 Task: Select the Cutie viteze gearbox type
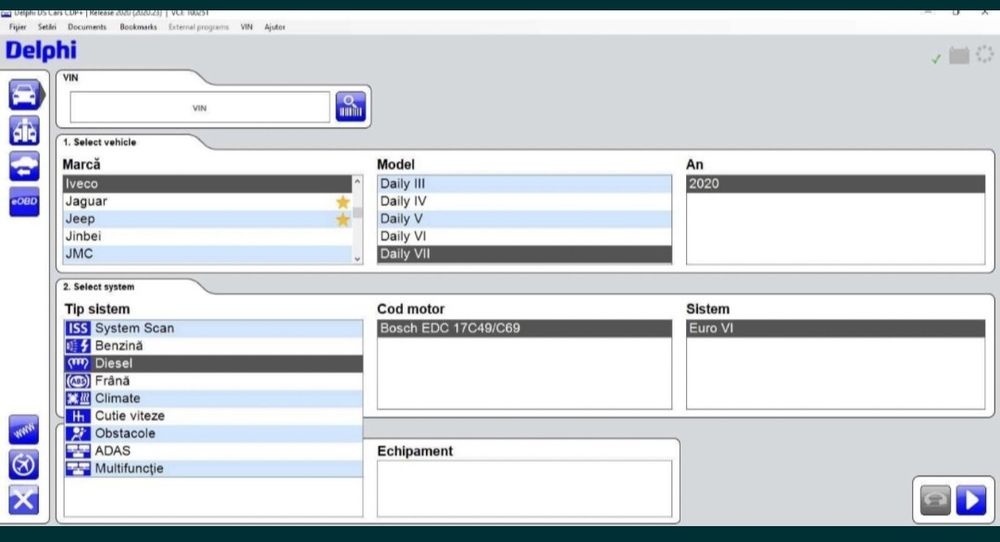213,416
